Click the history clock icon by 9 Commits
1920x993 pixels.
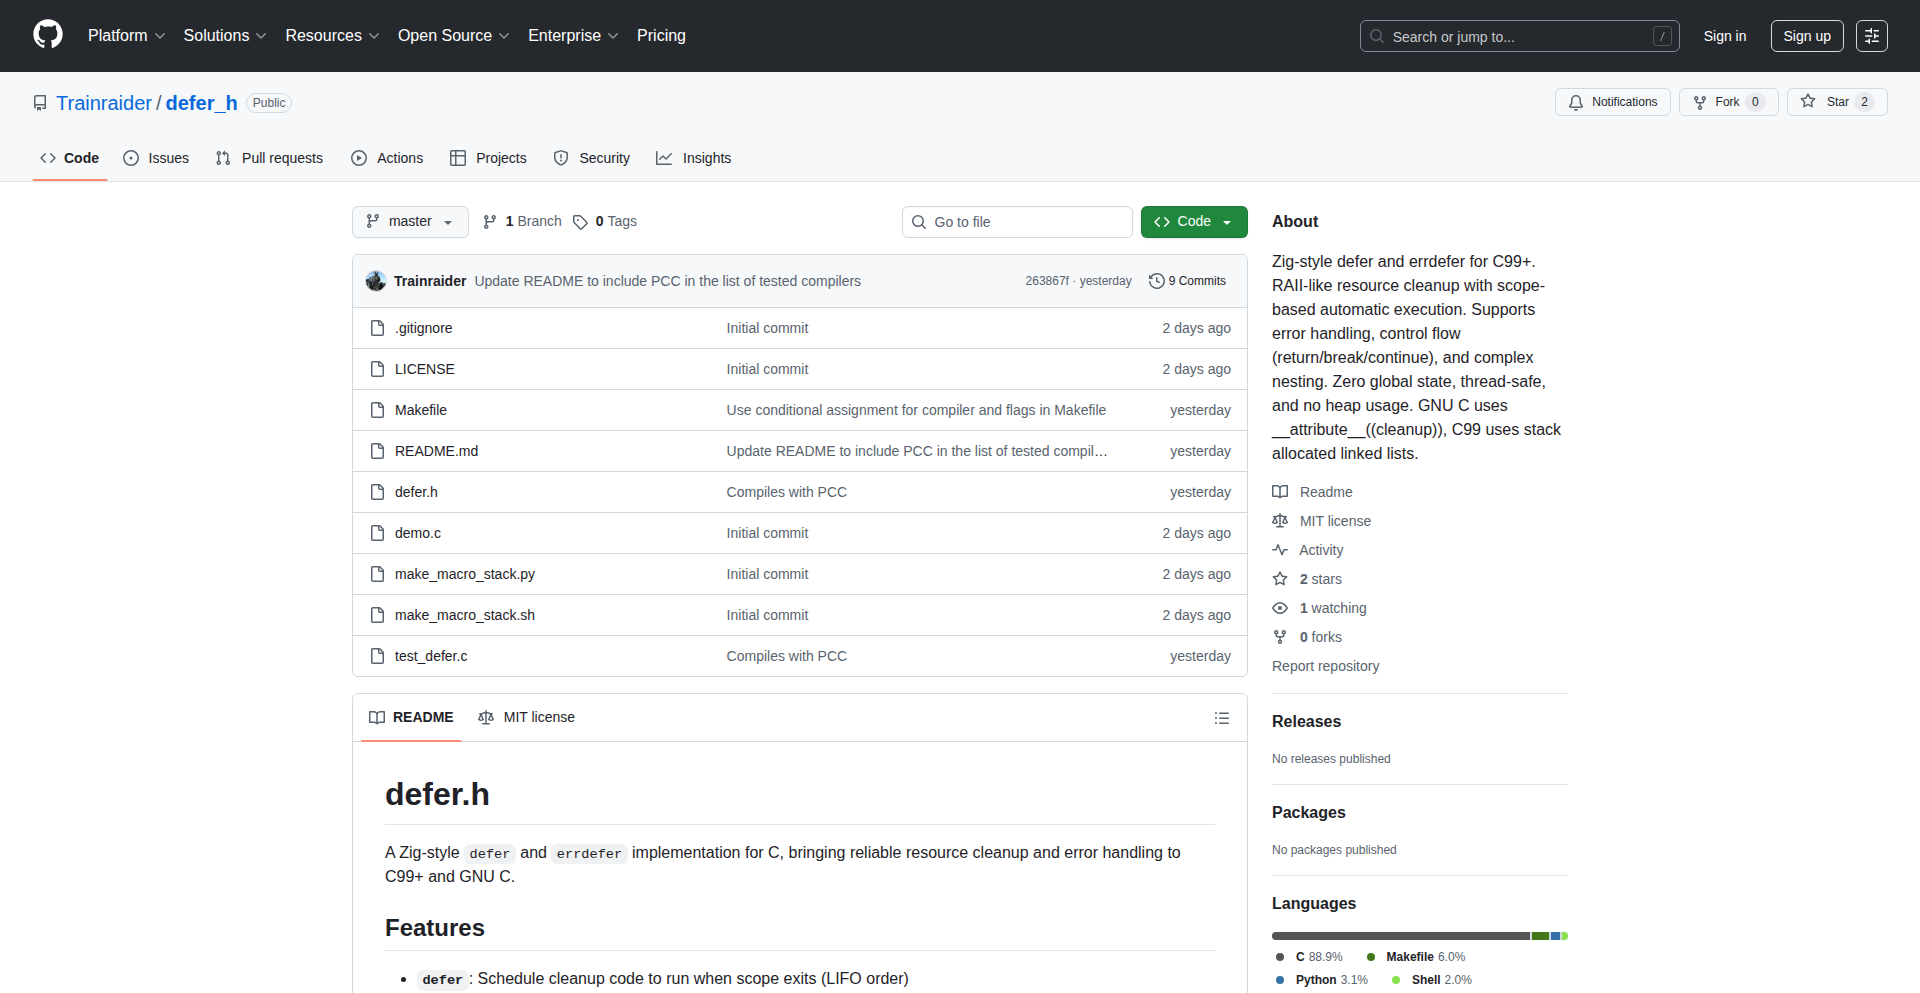(x=1157, y=281)
